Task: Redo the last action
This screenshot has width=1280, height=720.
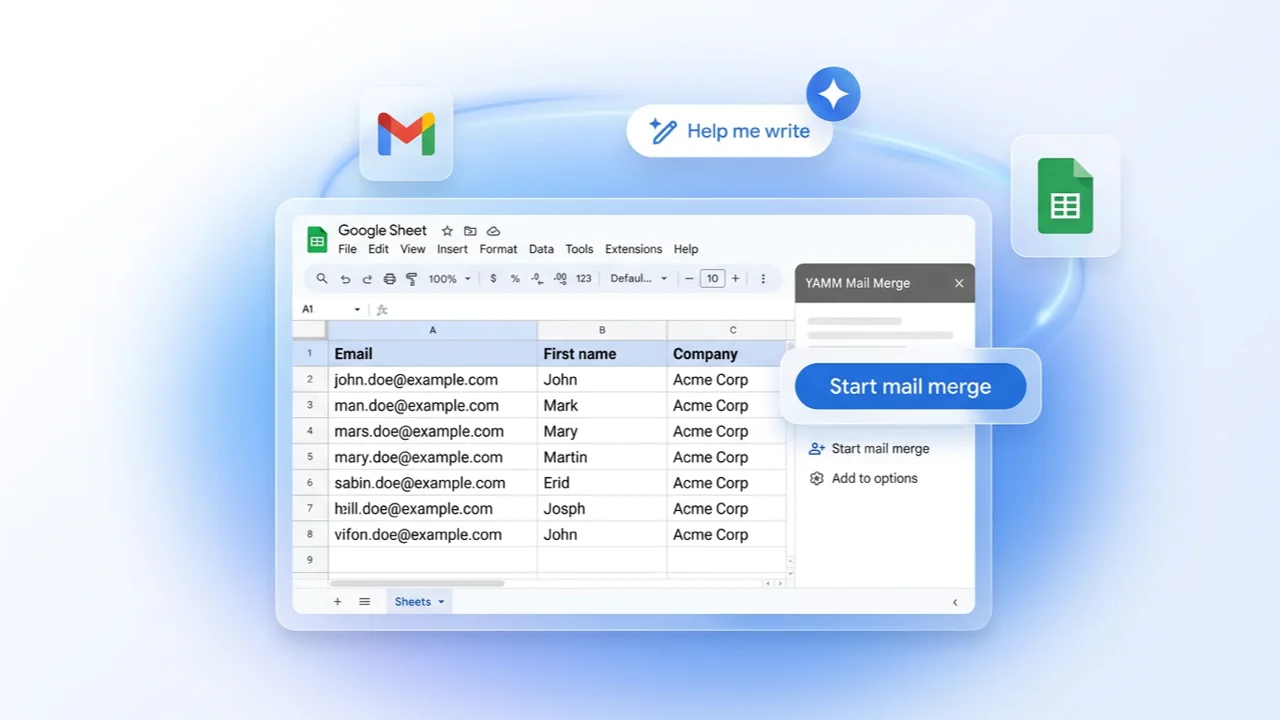Action: (367, 279)
